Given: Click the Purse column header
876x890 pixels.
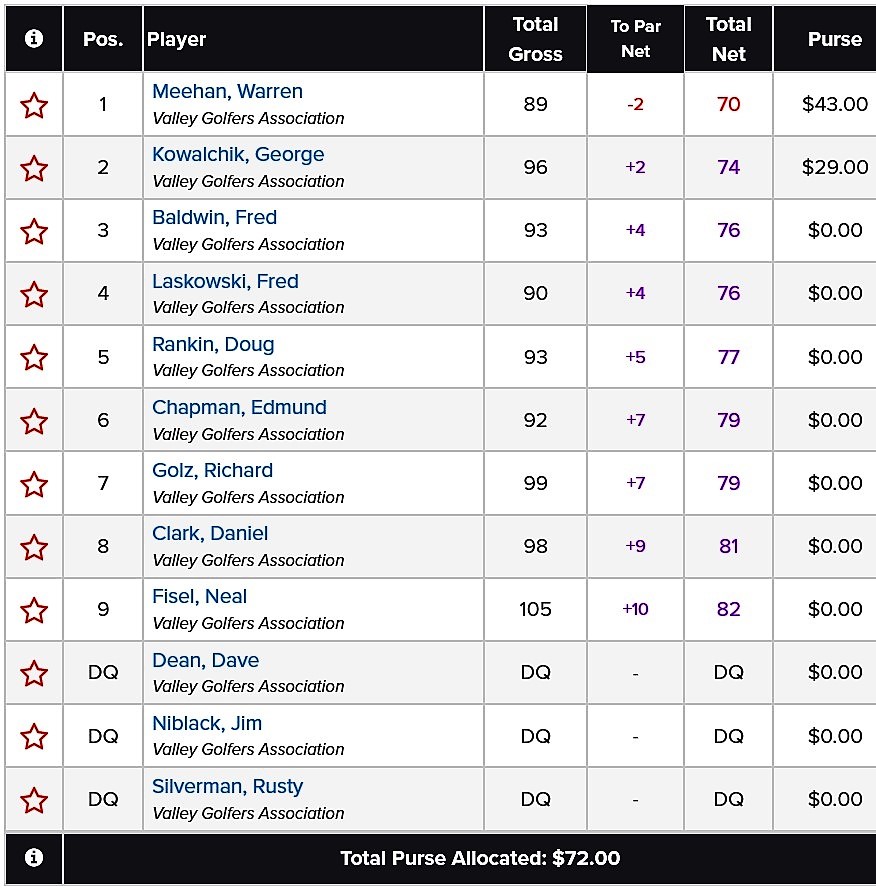Looking at the screenshot, I should tap(834, 39).
